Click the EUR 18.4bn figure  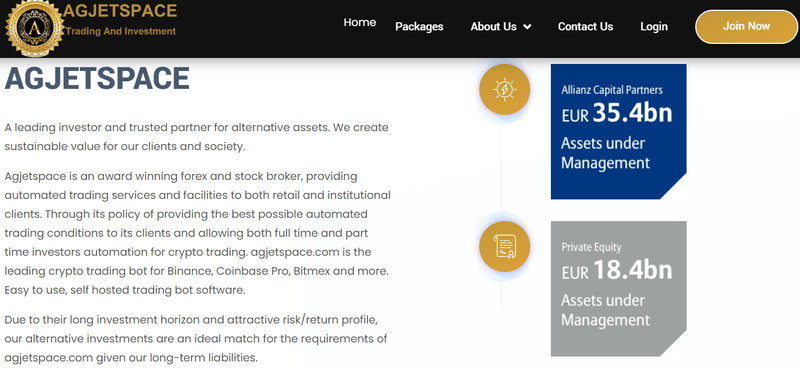point(617,271)
